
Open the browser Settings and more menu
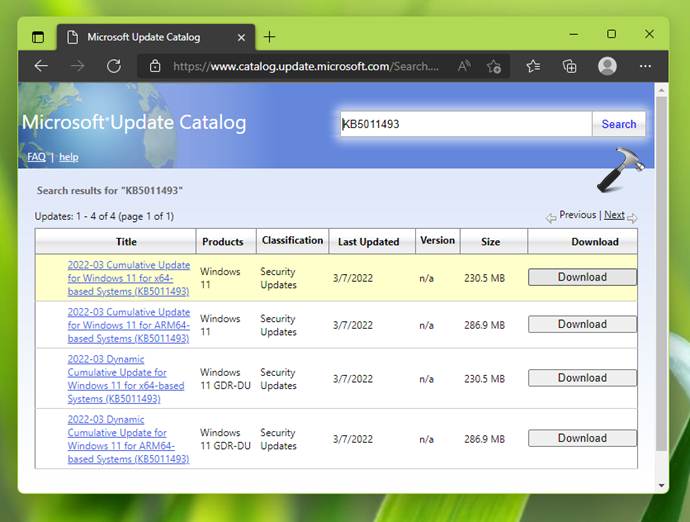pyautogui.click(x=646, y=66)
